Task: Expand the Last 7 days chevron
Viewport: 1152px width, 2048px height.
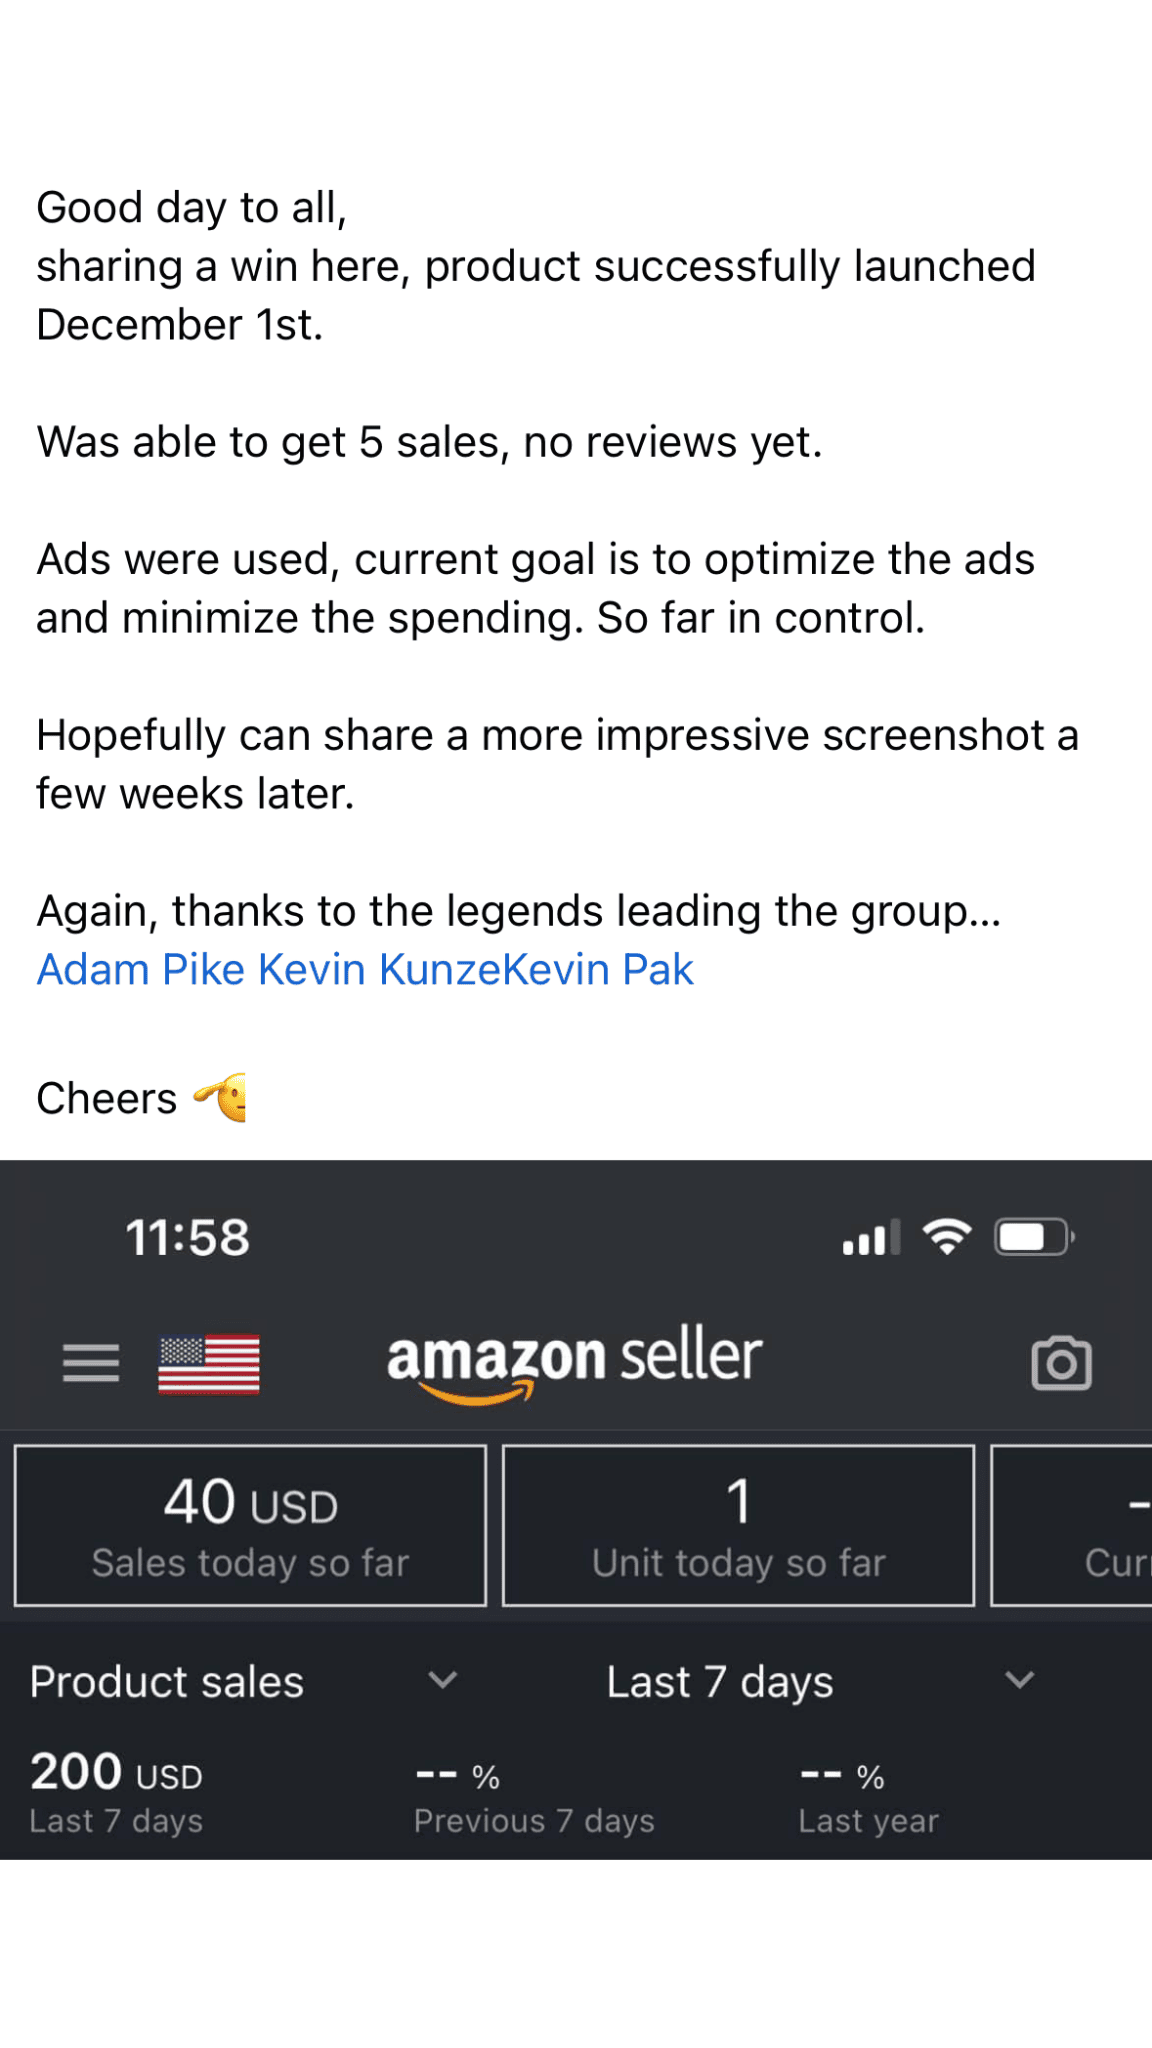Action: point(1019,1680)
